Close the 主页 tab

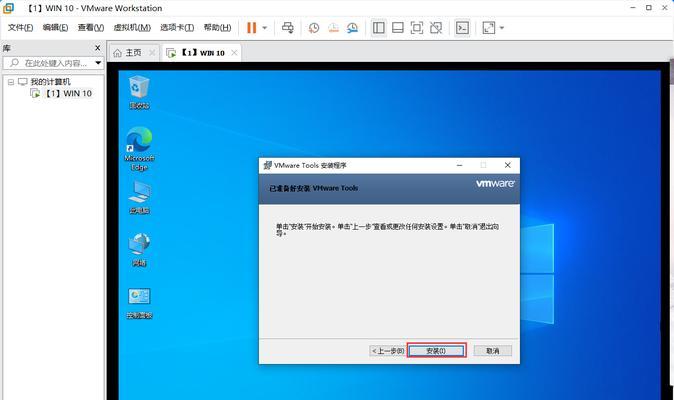tap(152, 53)
